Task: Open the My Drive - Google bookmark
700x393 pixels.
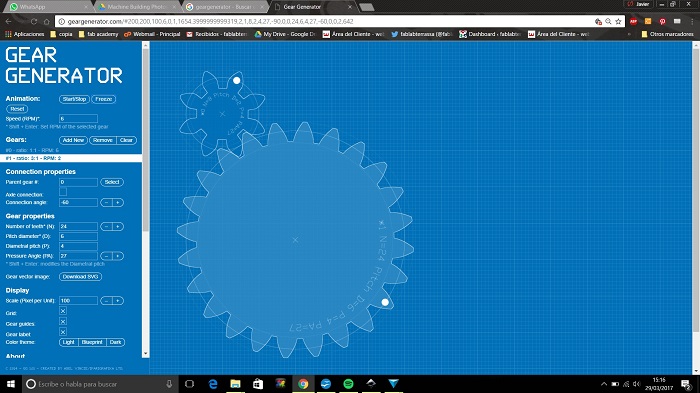Action: tap(285, 34)
